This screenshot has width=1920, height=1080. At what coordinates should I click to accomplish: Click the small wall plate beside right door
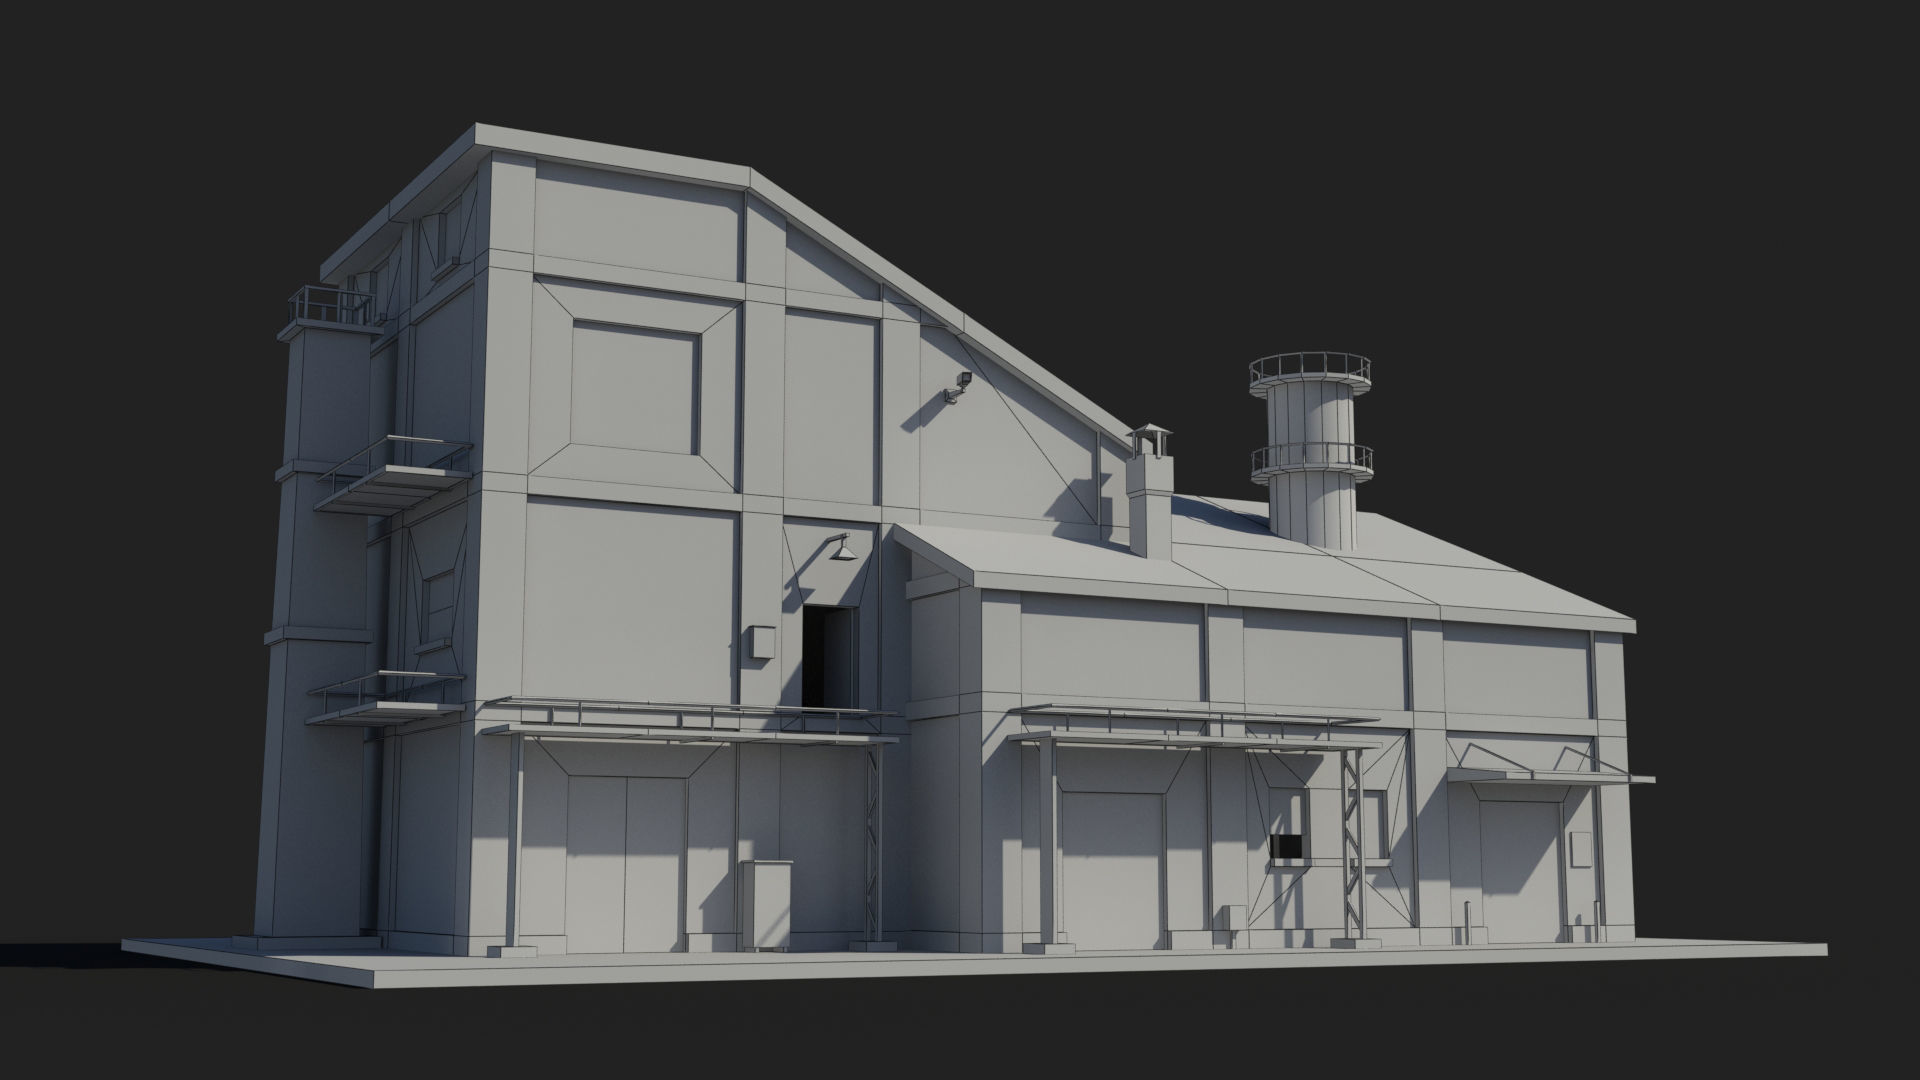tap(1581, 850)
